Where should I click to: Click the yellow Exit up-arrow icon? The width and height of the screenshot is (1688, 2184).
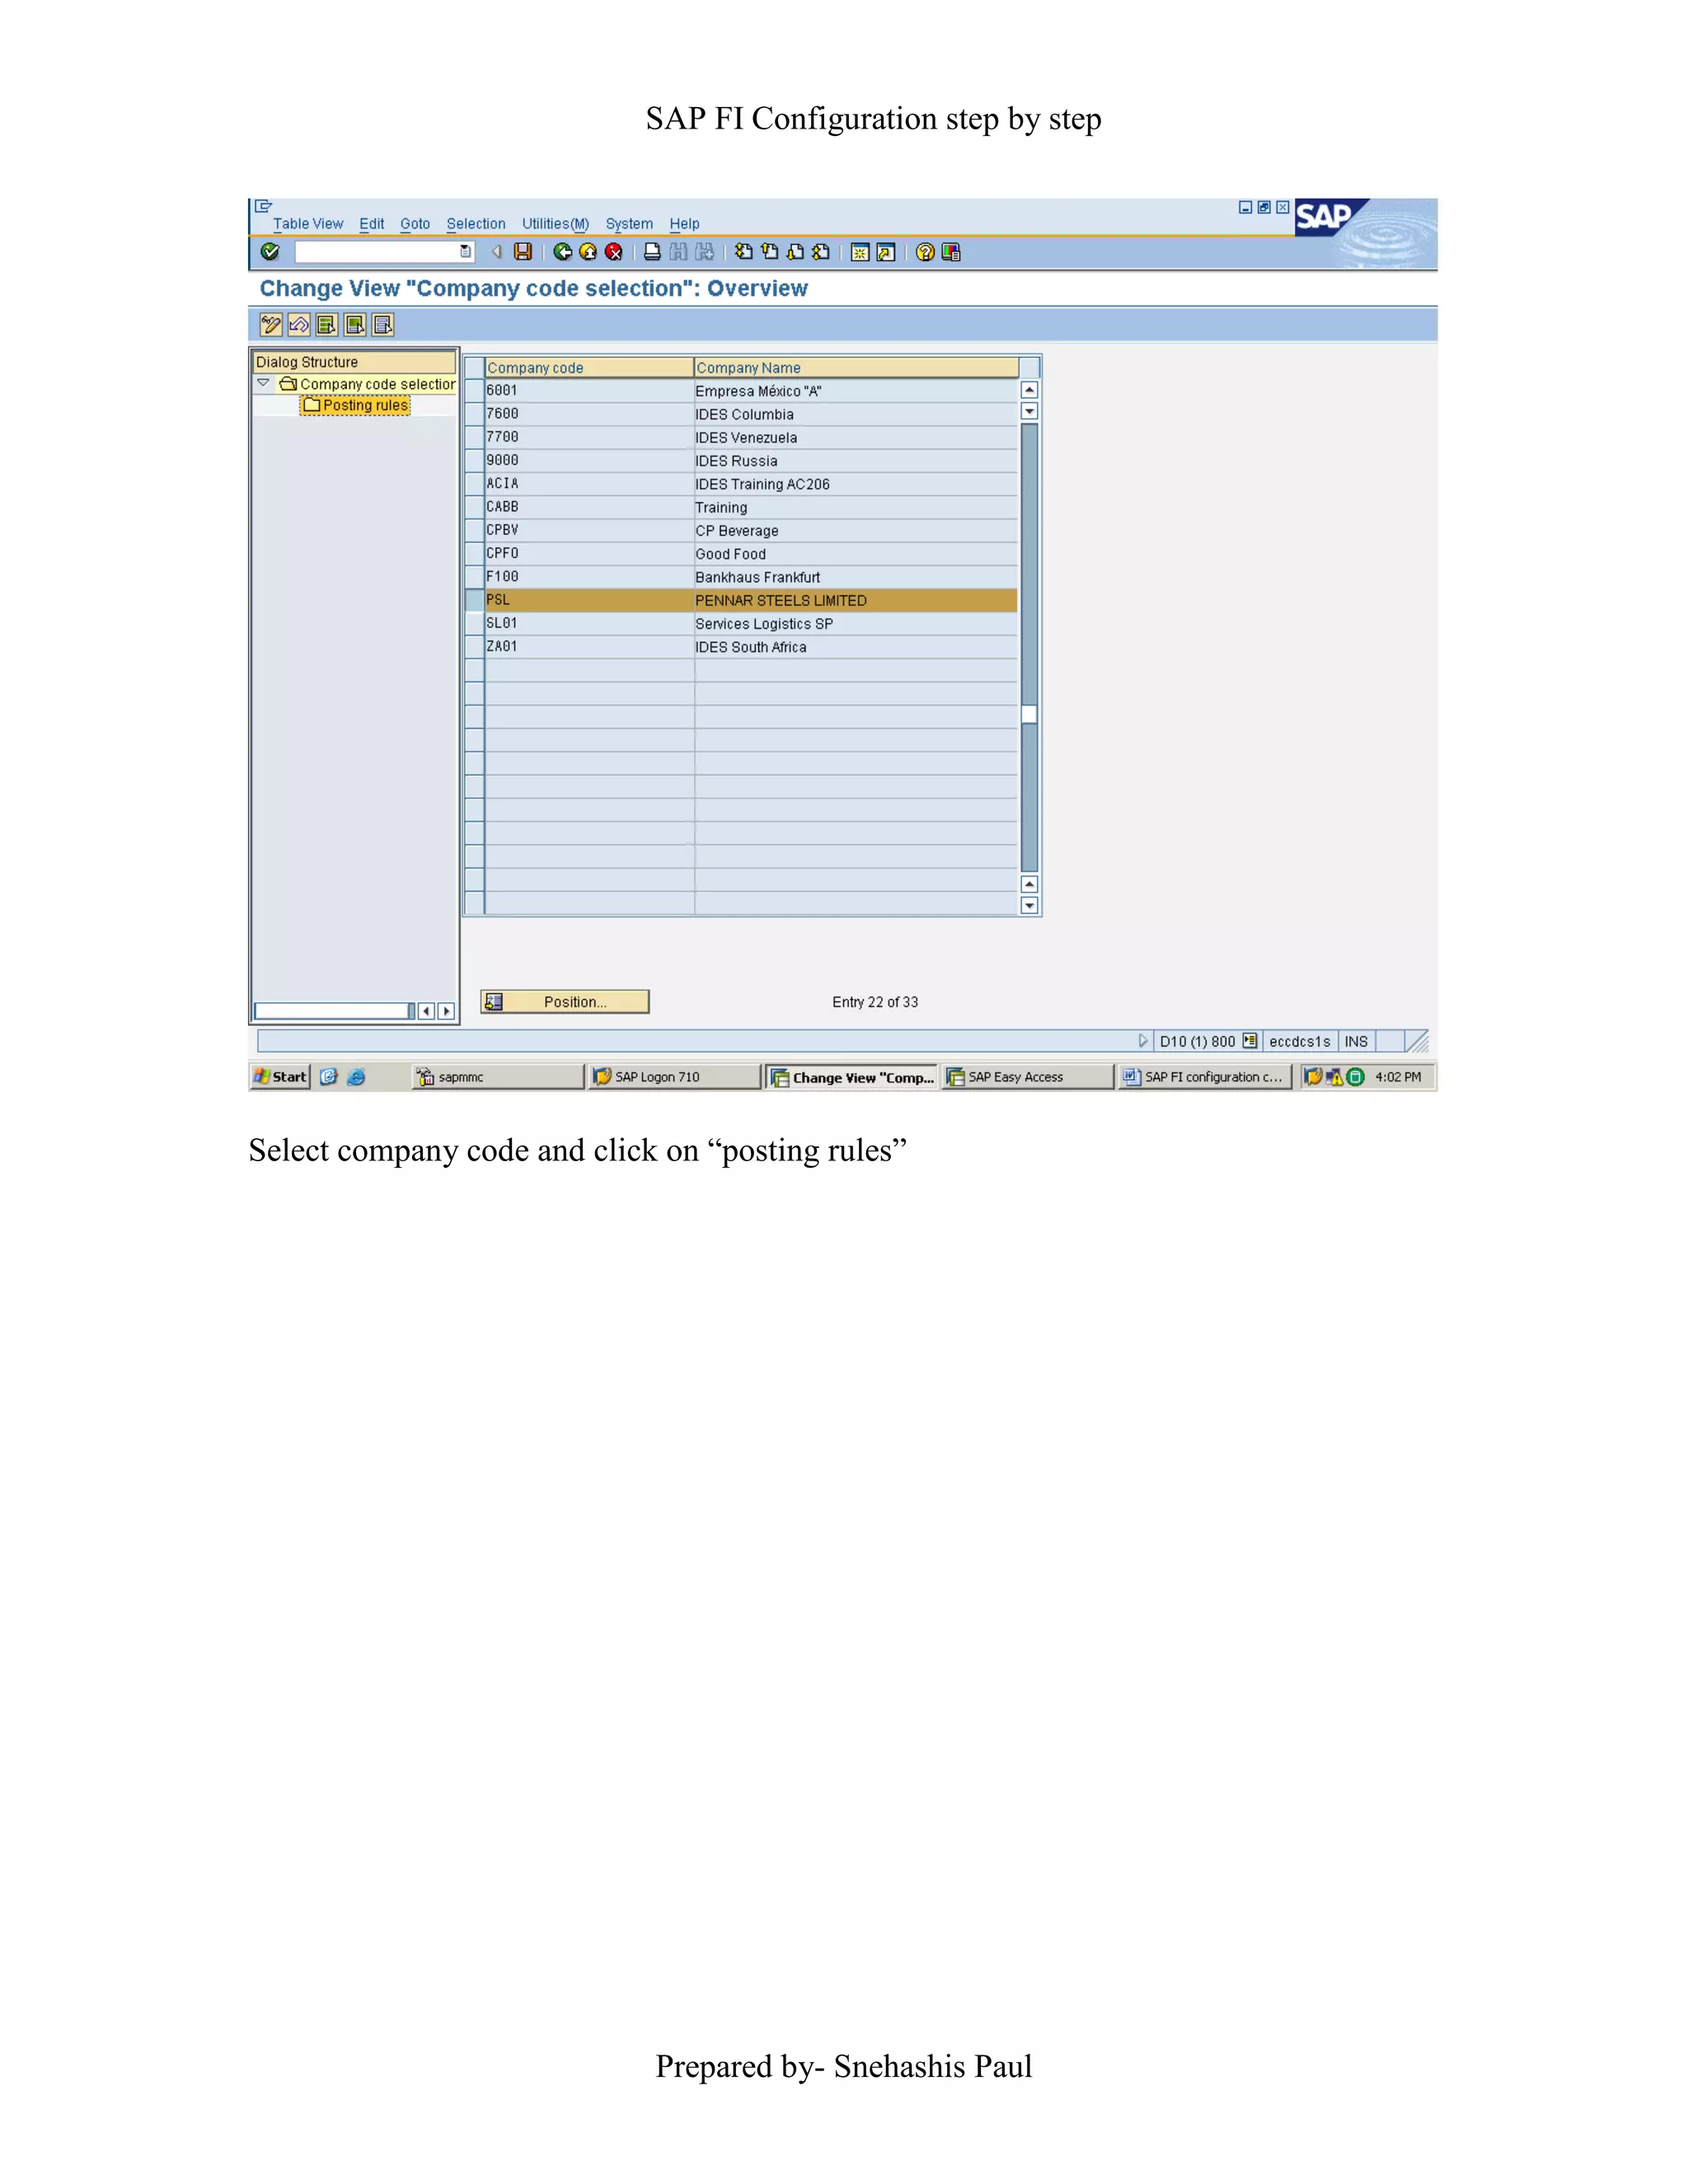(x=589, y=252)
